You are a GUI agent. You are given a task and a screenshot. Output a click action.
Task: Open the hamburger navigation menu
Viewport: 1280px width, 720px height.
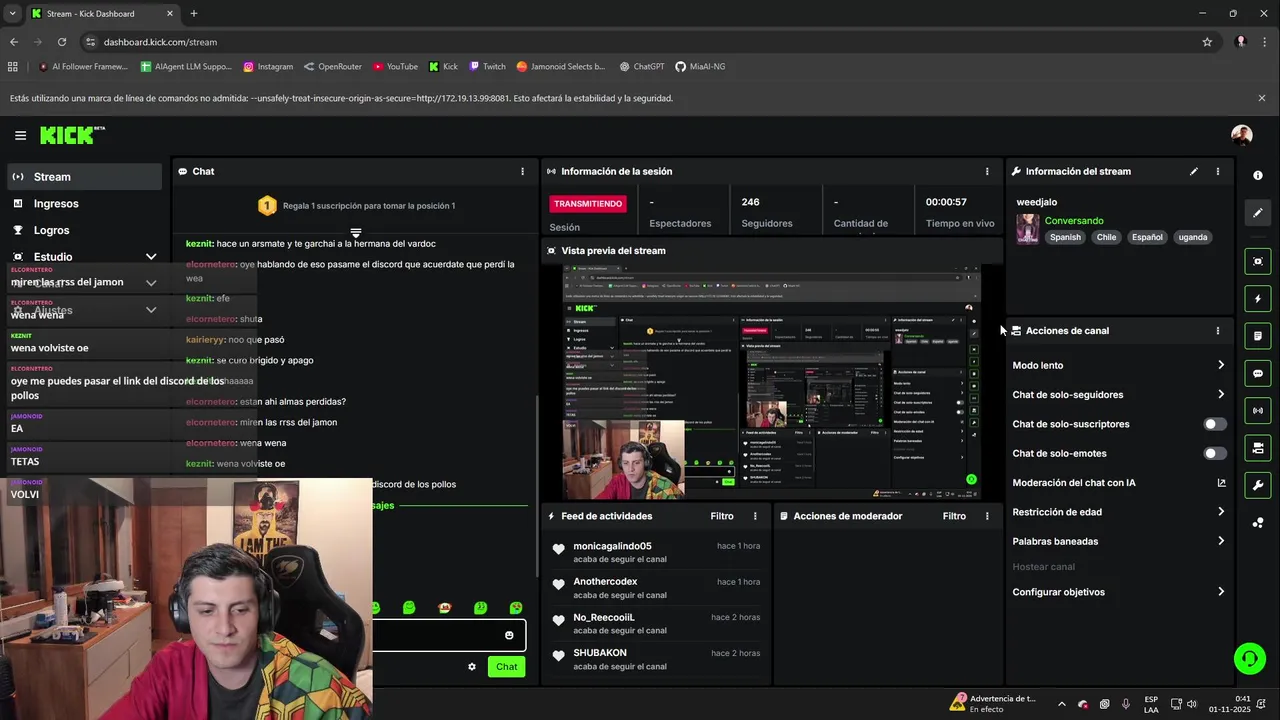[20, 135]
